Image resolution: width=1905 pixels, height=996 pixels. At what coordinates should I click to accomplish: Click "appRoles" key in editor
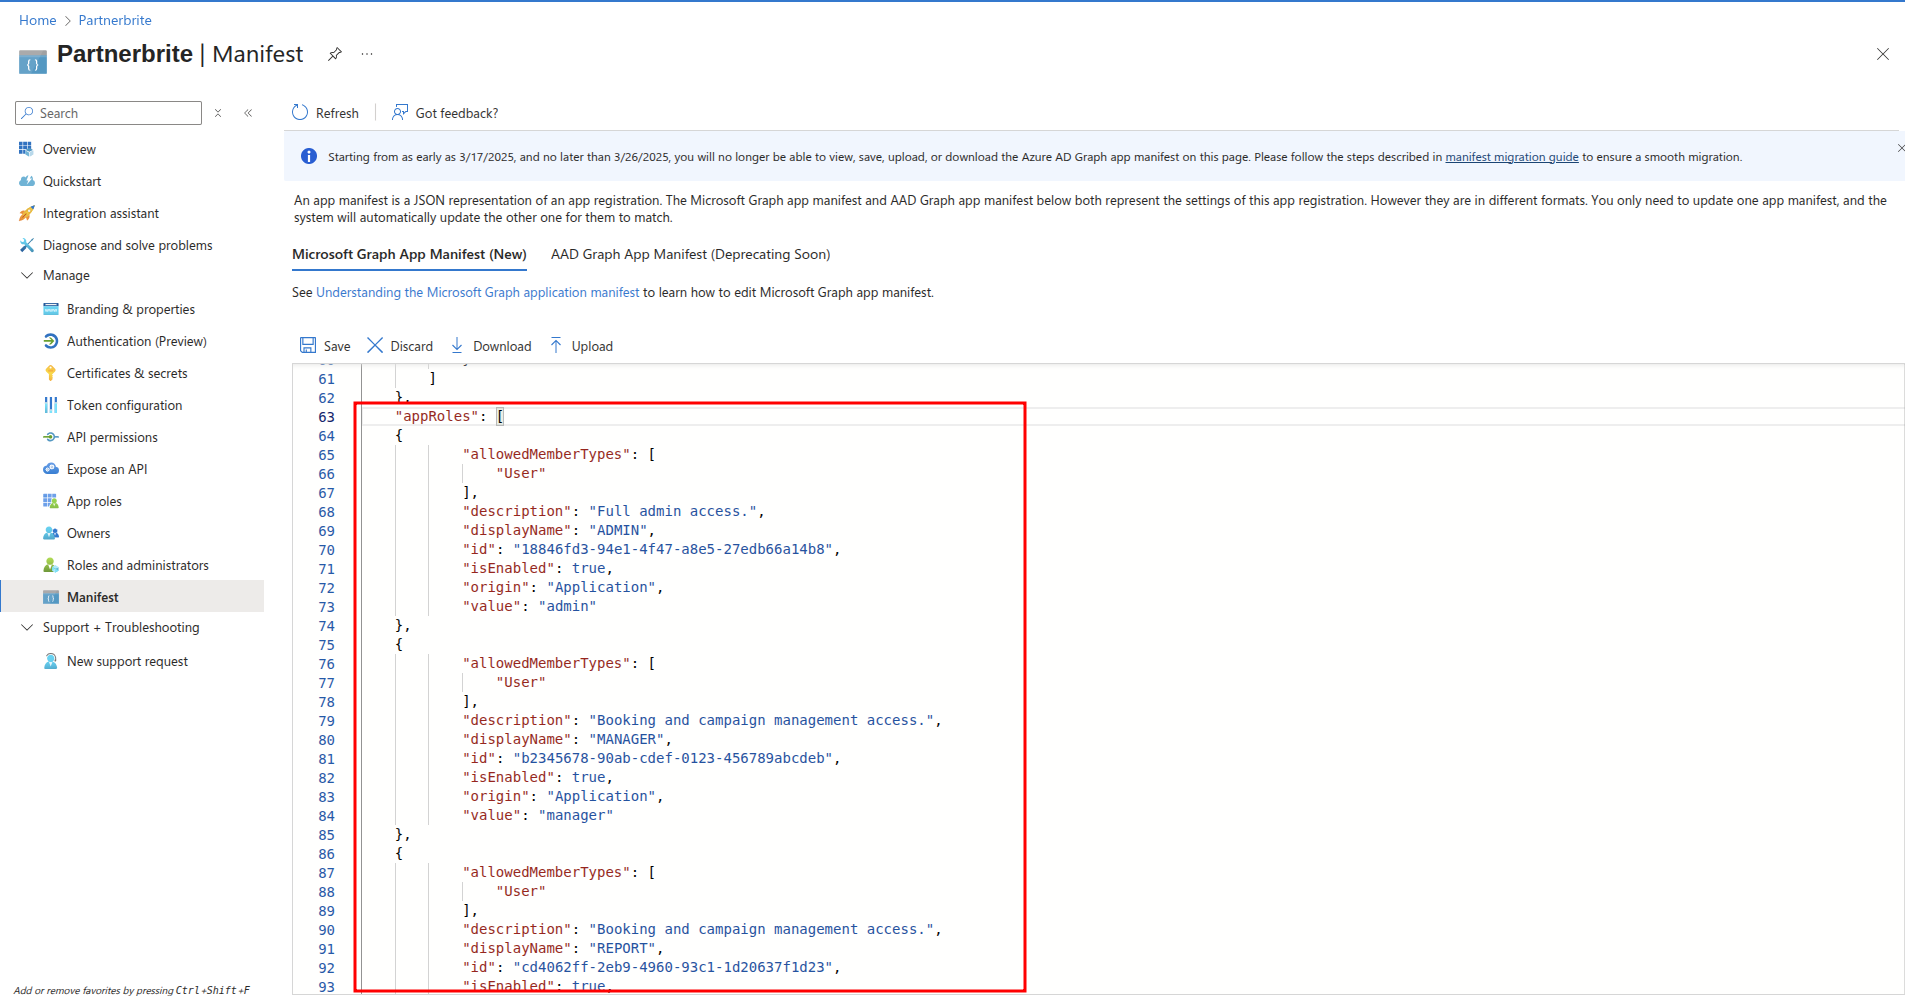(437, 416)
